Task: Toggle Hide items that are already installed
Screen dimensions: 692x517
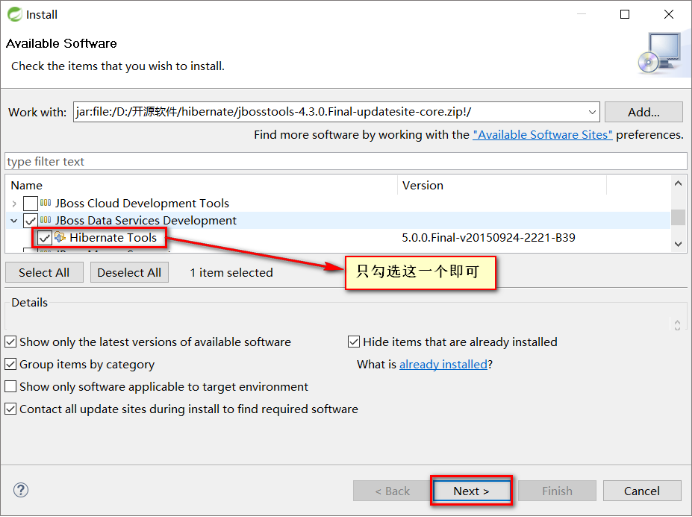Action: click(354, 342)
